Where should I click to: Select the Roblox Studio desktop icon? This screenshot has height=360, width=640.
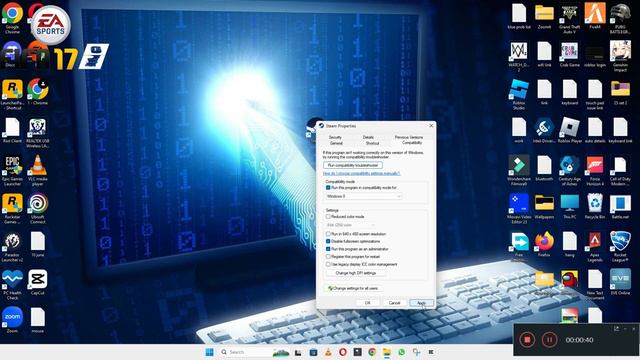pos(519,93)
